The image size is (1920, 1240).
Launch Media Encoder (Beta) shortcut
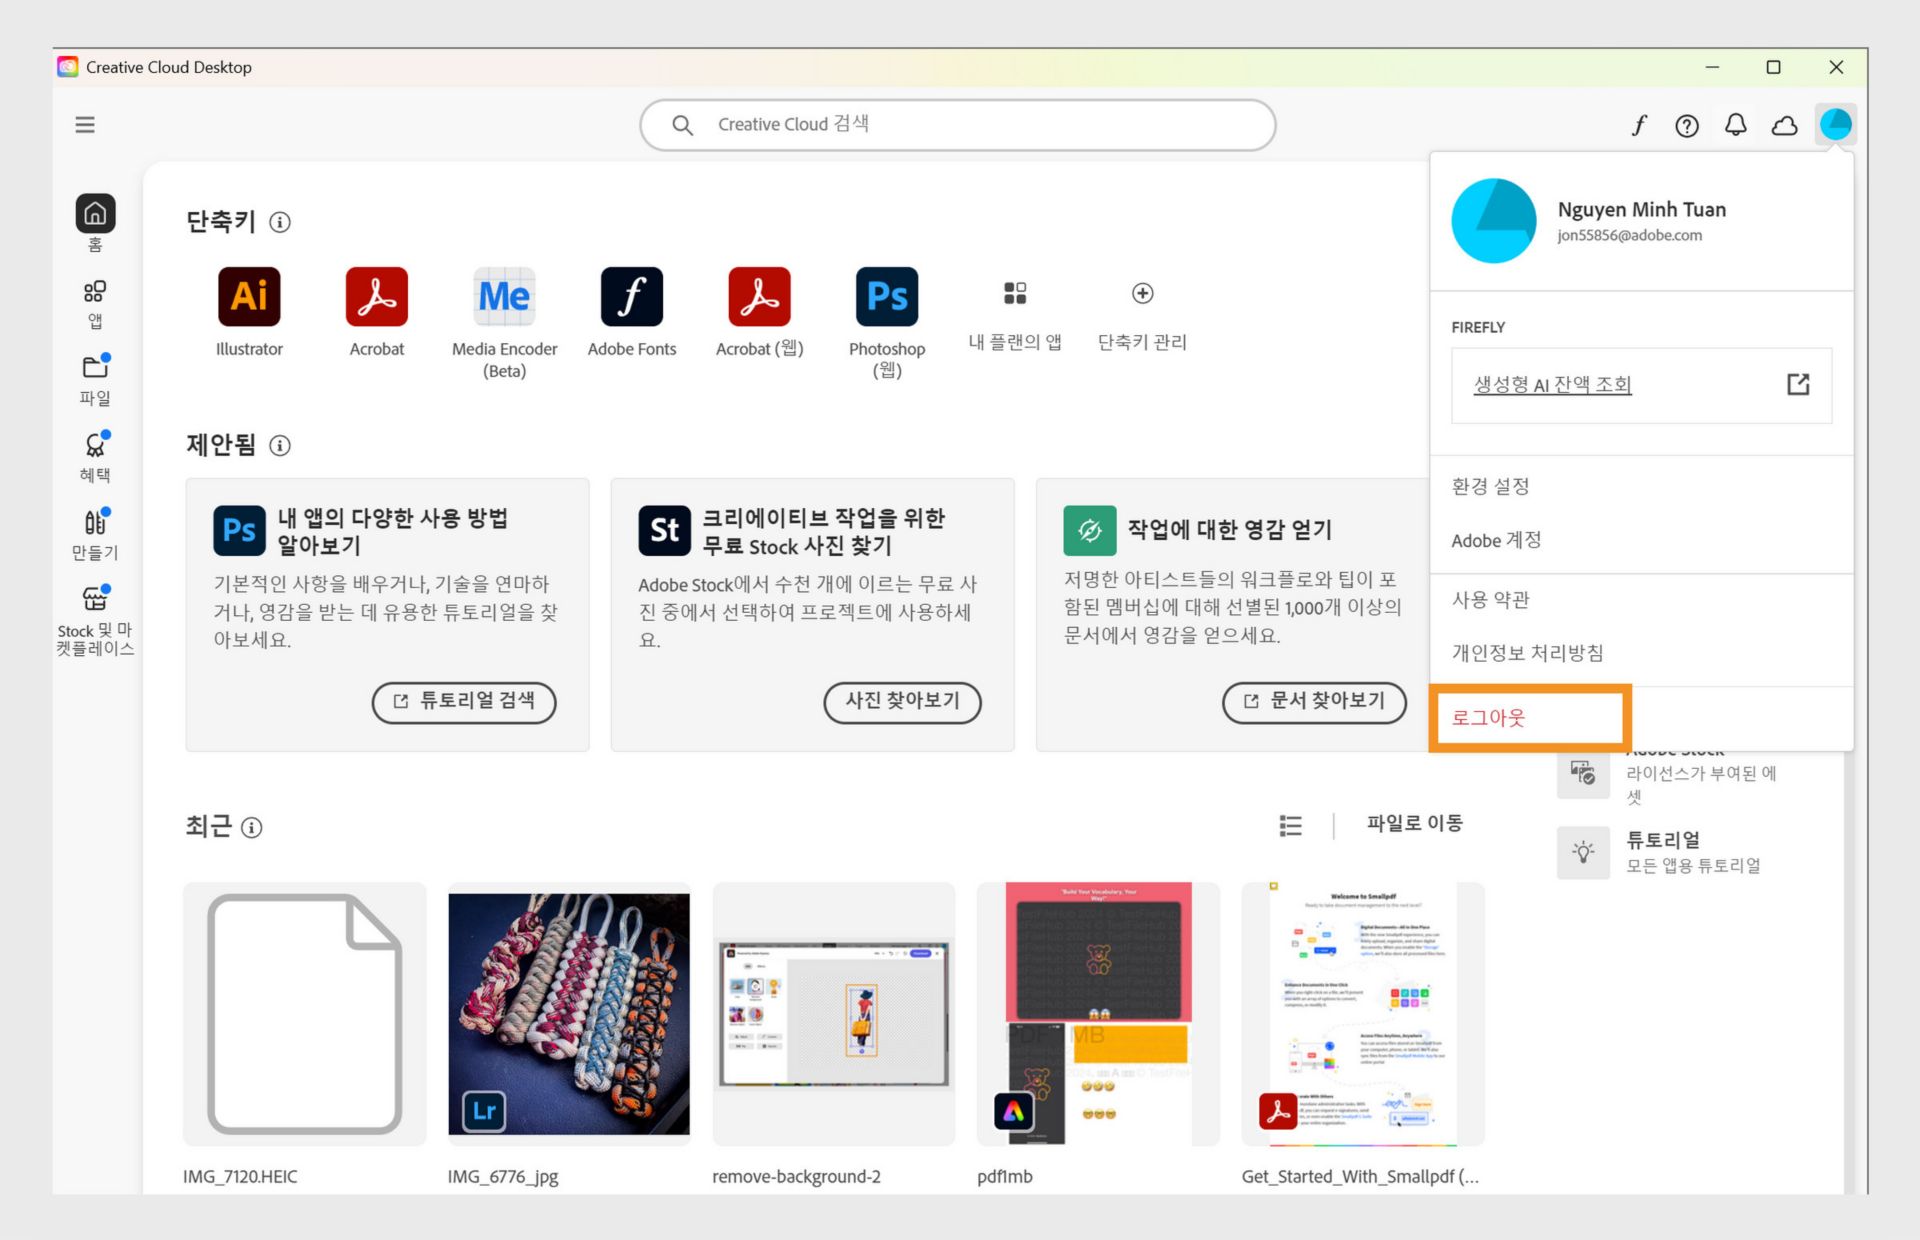point(504,296)
